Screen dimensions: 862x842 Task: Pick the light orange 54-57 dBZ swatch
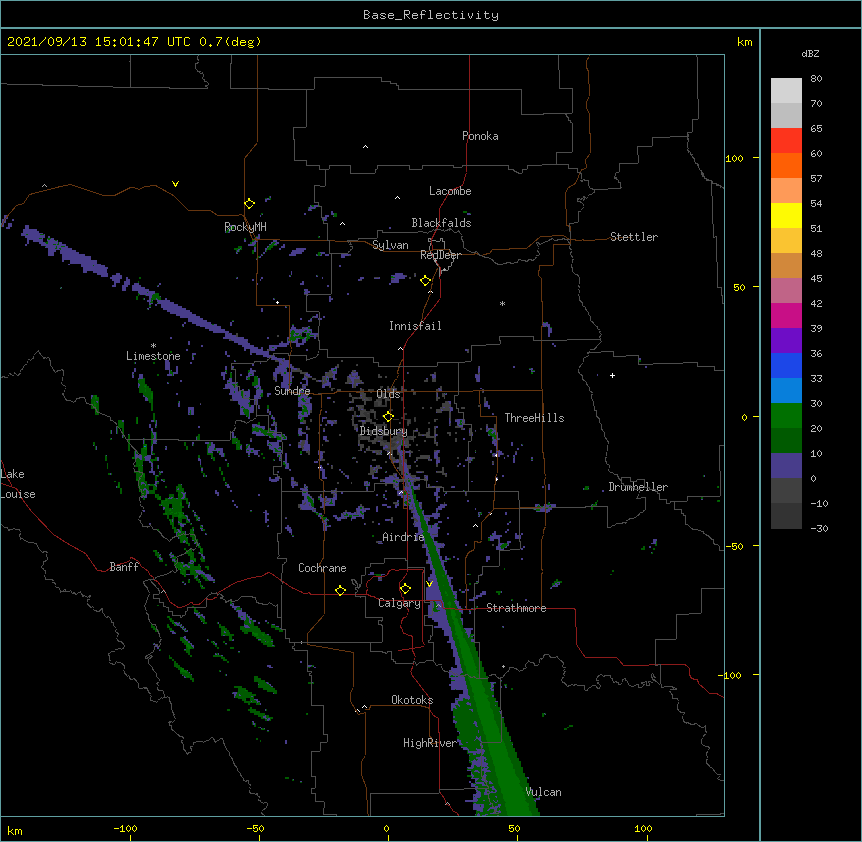point(786,191)
